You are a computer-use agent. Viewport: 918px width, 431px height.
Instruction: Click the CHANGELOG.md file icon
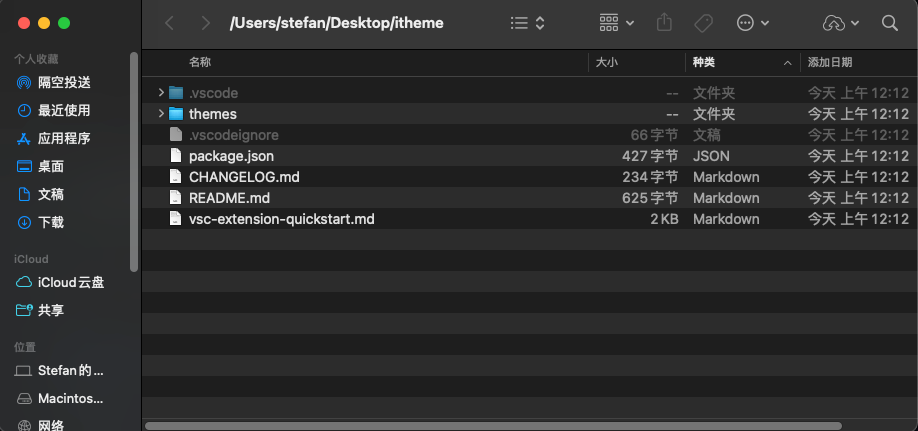pyautogui.click(x=176, y=177)
